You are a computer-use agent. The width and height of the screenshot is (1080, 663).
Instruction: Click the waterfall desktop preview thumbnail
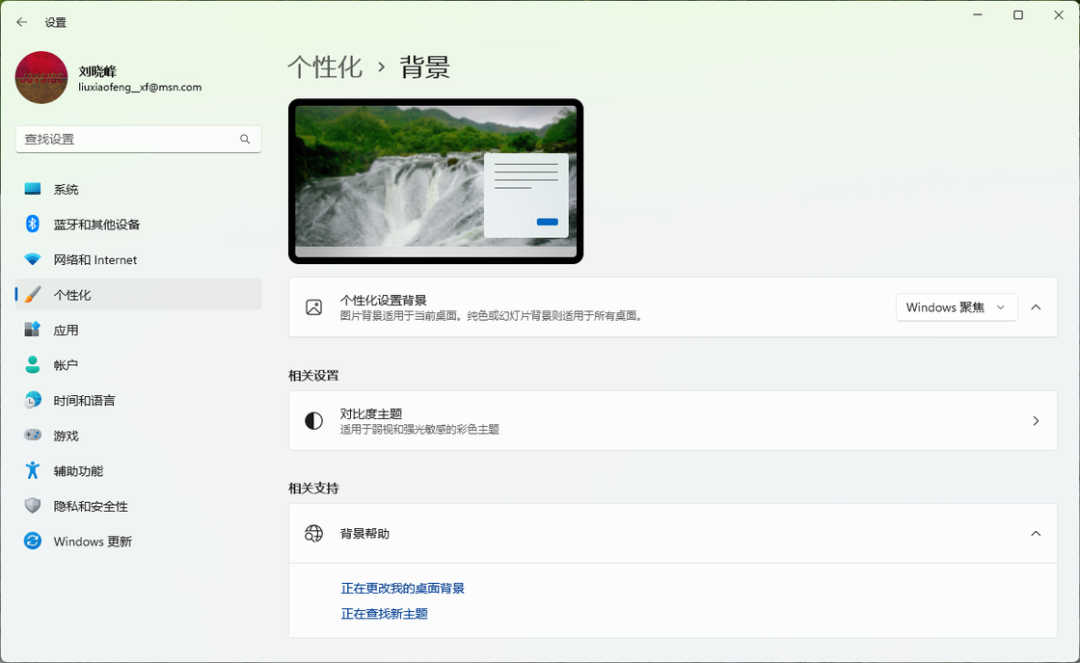435,181
